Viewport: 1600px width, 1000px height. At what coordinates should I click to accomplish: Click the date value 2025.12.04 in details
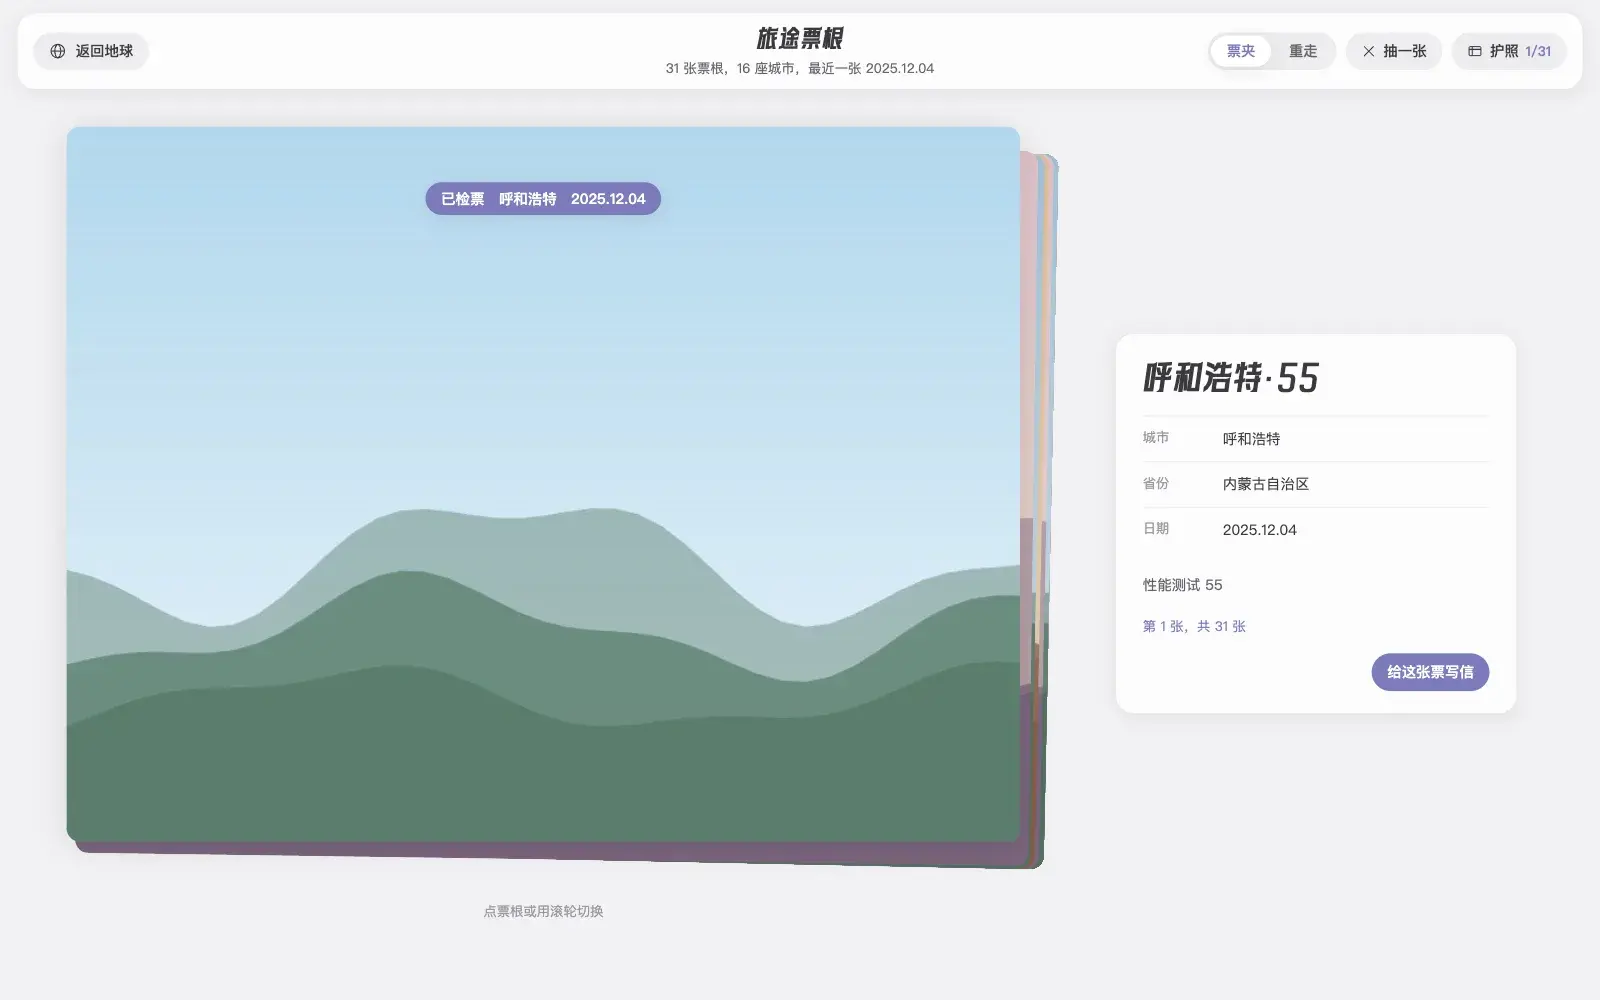[1260, 530]
